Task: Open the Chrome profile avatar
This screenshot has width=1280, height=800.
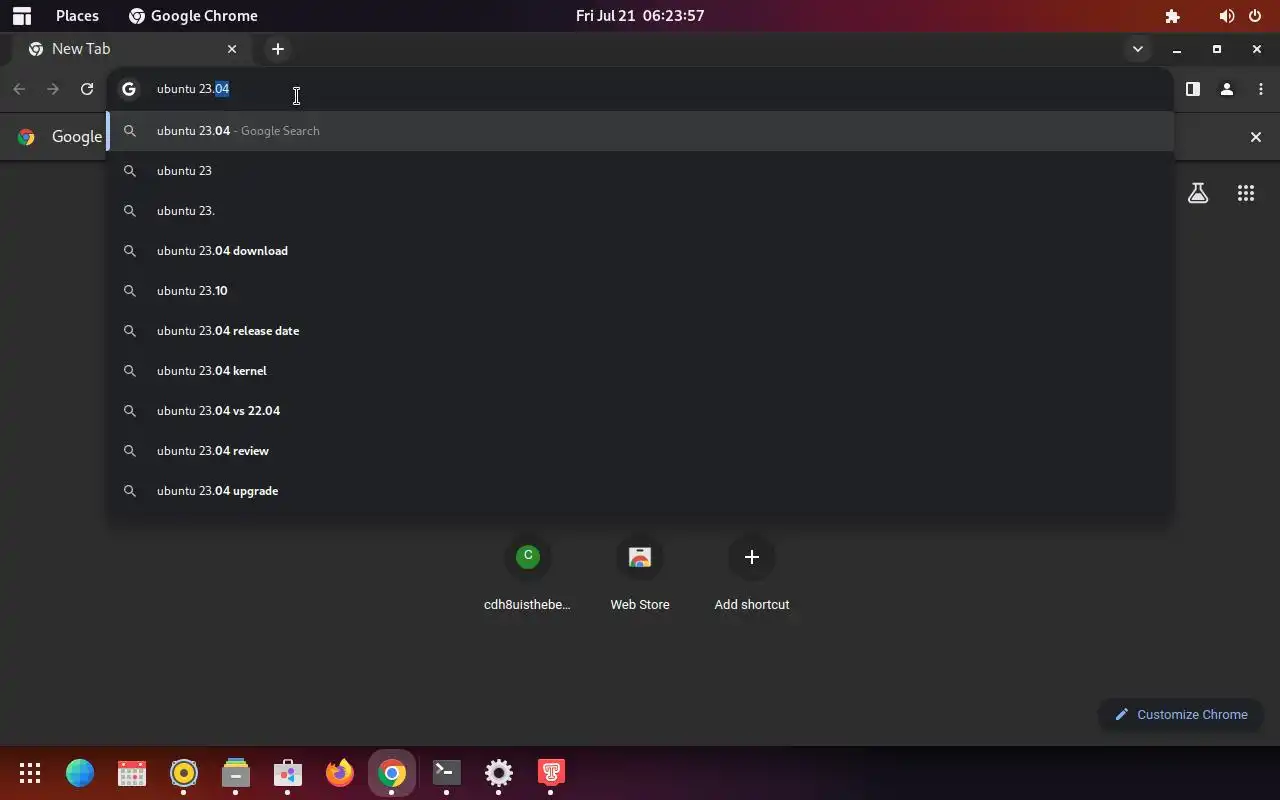Action: 1226,89
